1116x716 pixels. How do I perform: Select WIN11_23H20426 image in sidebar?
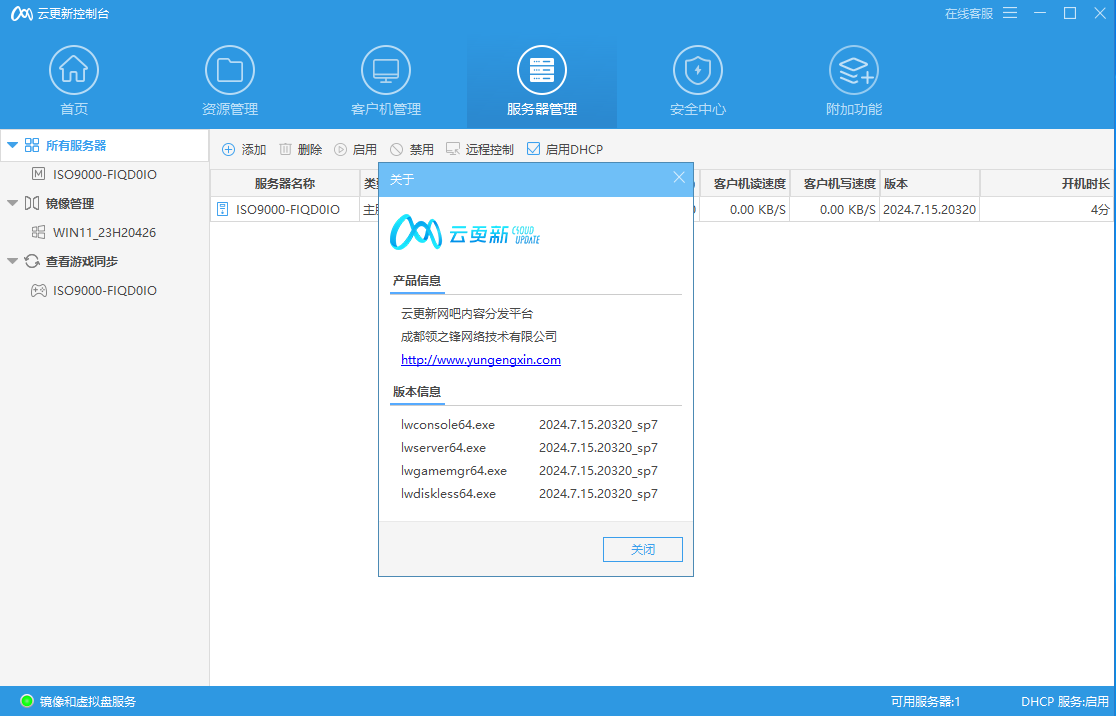104,233
